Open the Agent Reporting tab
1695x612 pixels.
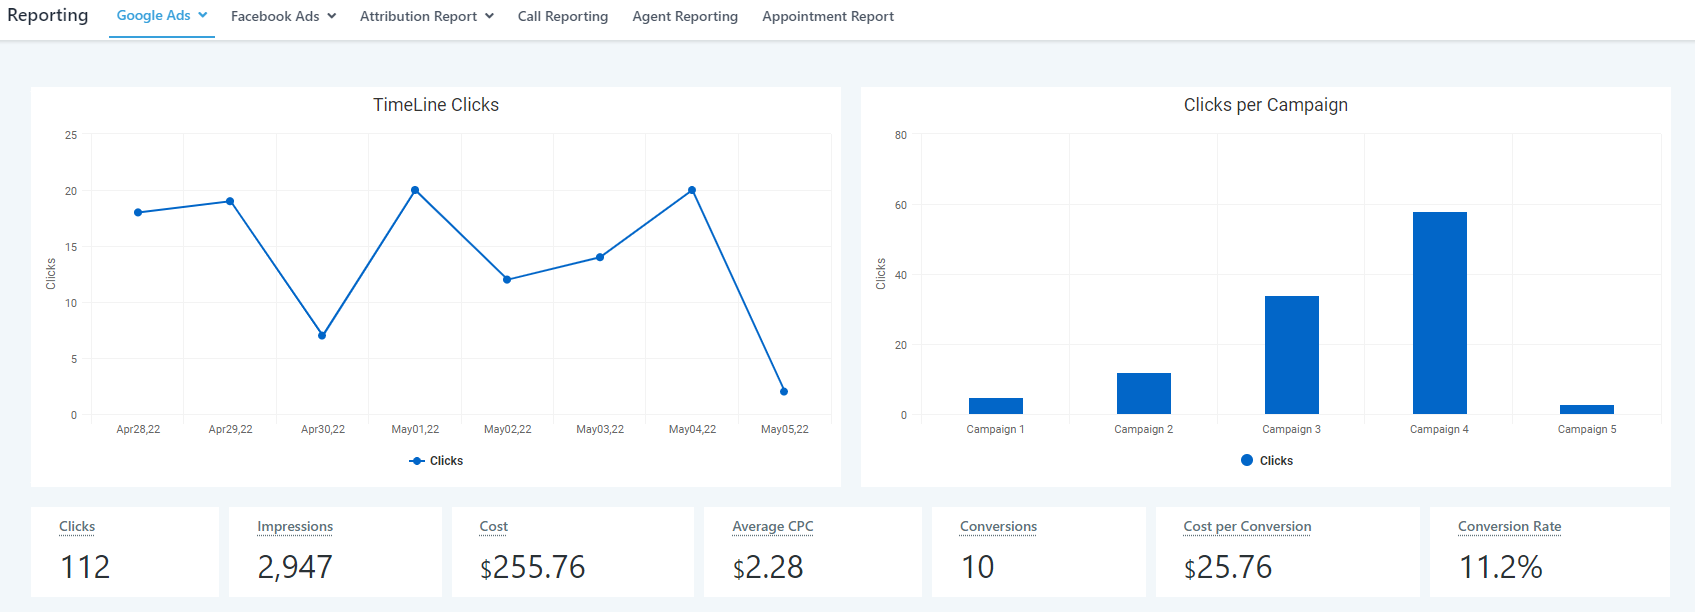point(685,17)
